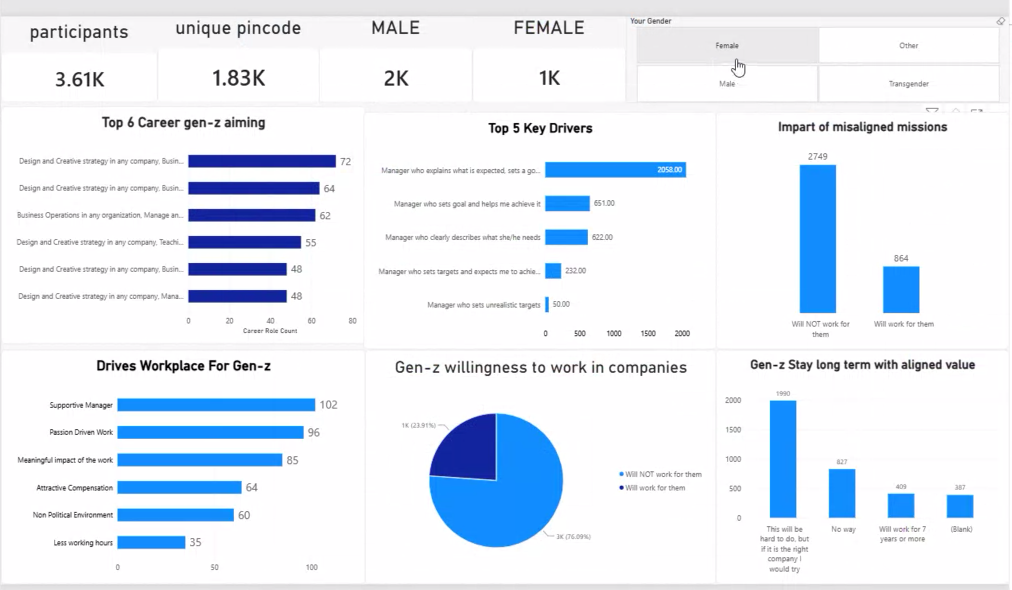Select the Business Operations bar valued 62
This screenshot has height=590, width=1012.
252,216
